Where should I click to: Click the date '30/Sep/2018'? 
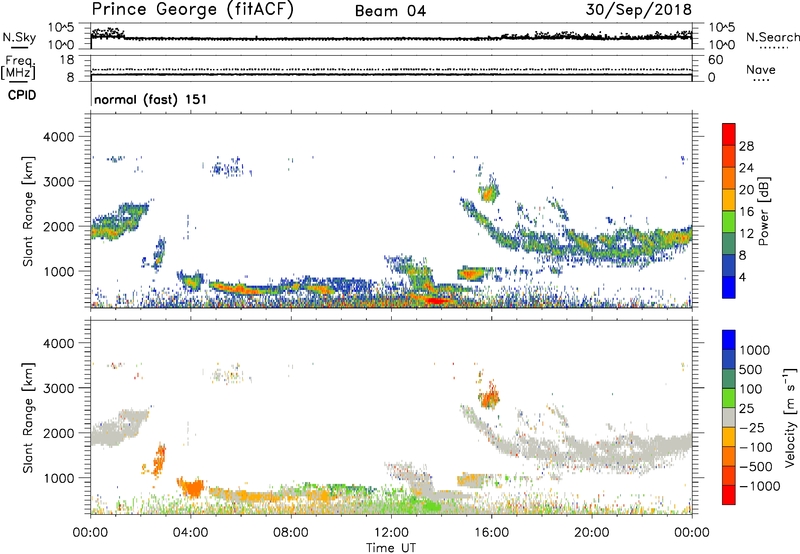(638, 9)
